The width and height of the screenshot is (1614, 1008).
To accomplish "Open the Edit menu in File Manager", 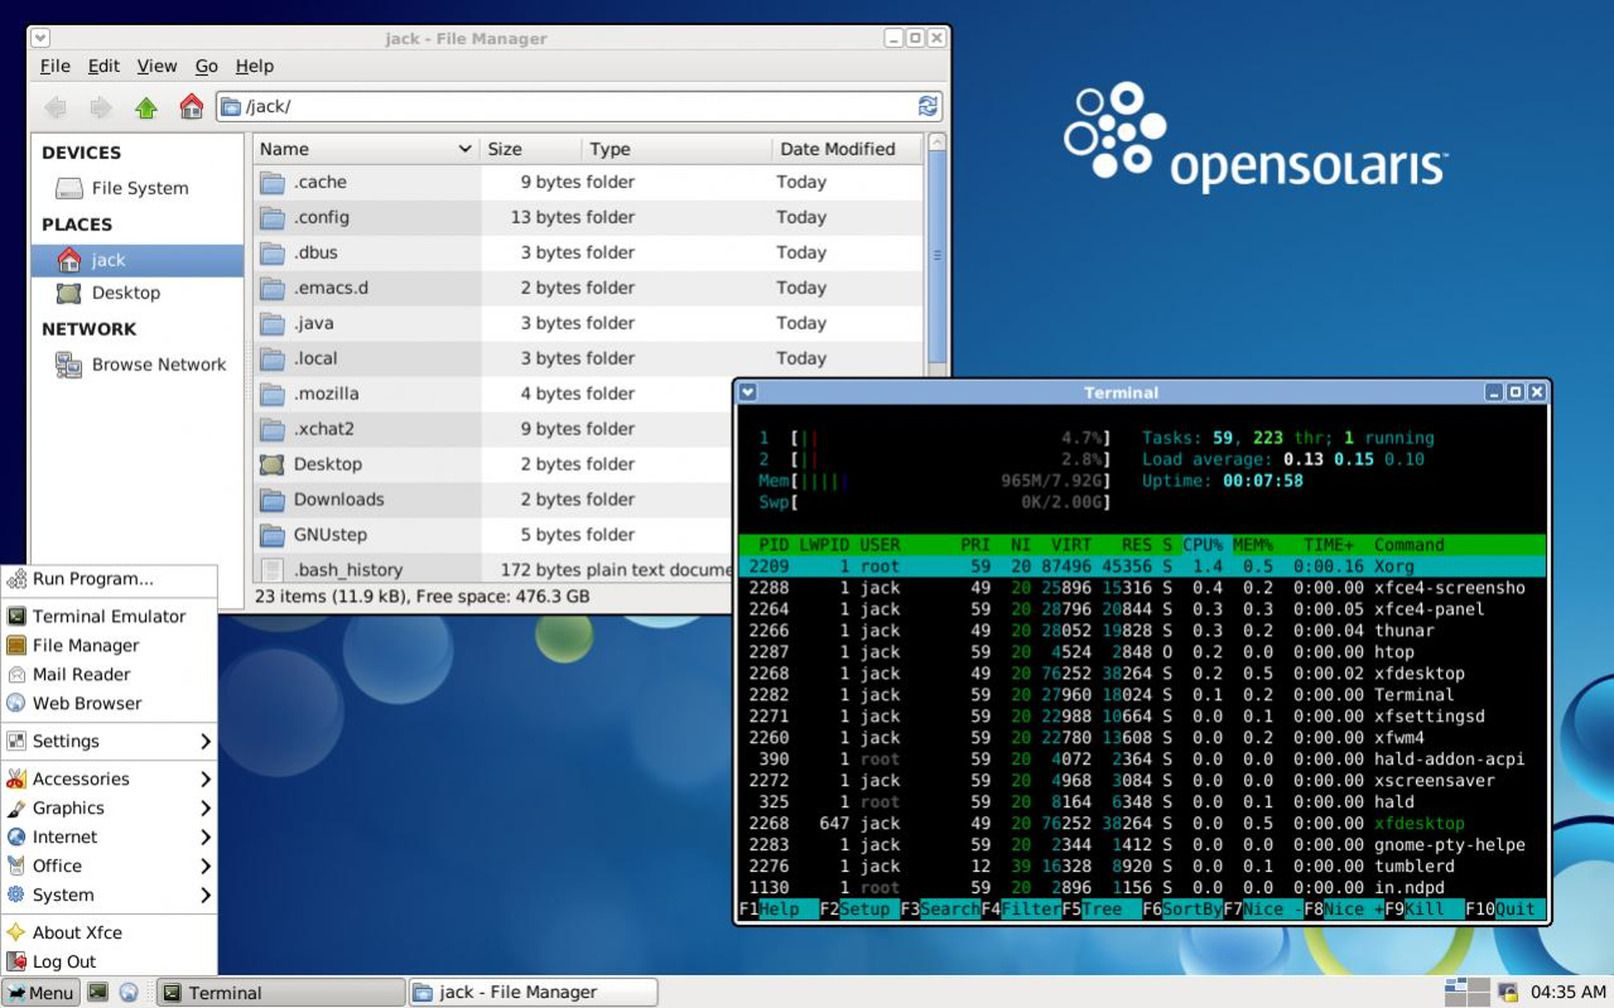I will pyautogui.click(x=103, y=66).
